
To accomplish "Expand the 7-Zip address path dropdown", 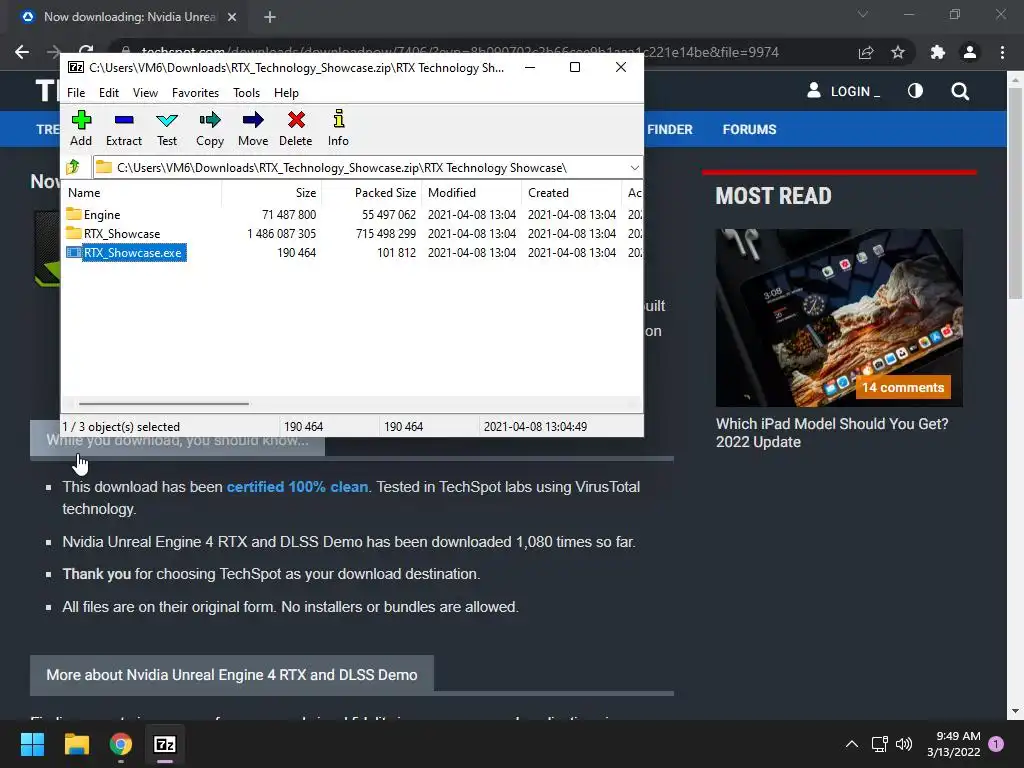I will coord(634,168).
